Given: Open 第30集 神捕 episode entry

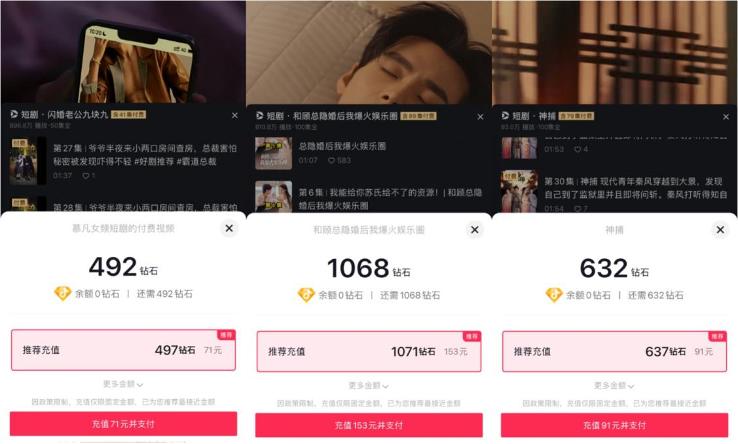Looking at the screenshot, I should coord(614,191).
